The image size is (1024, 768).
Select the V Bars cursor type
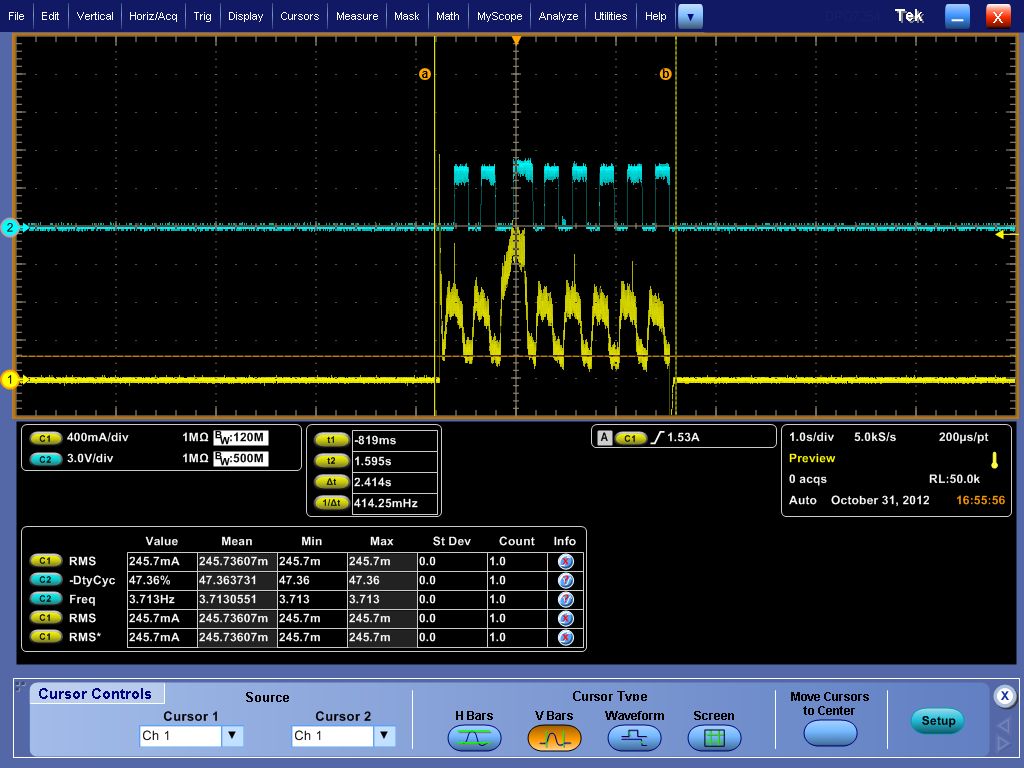554,738
